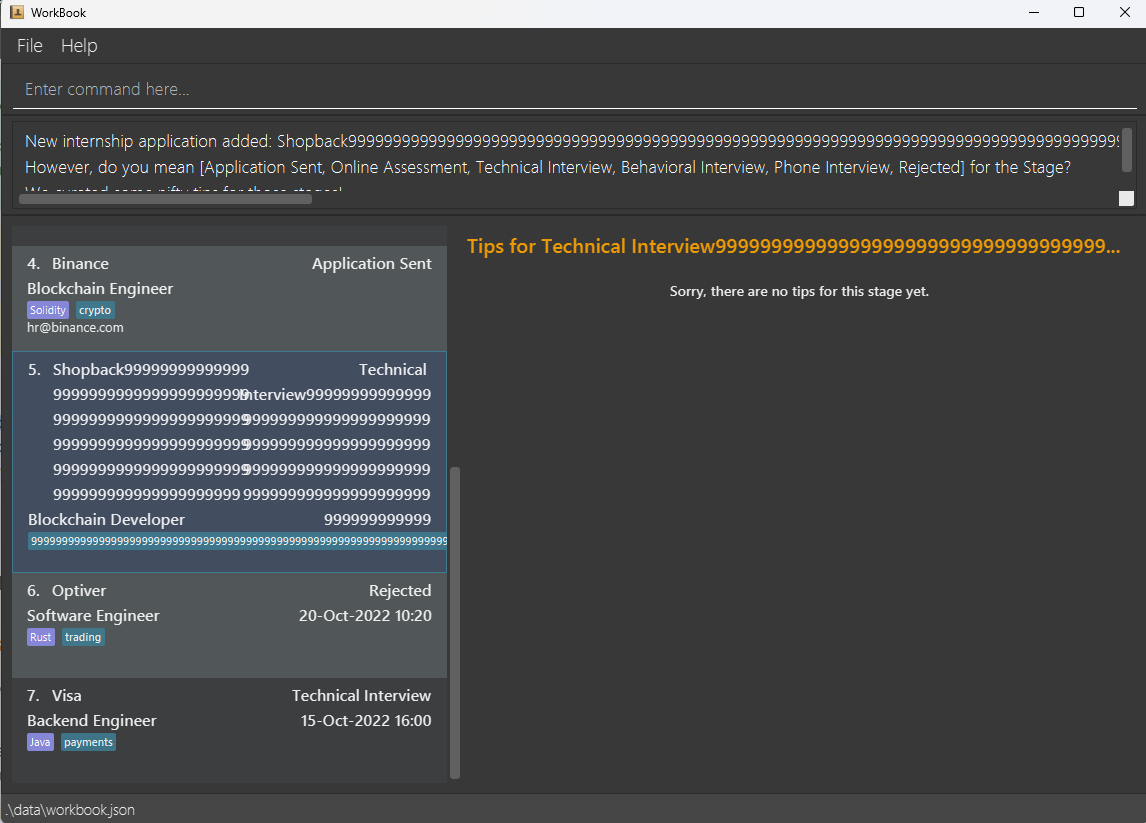Click the crypto tag on Binance
Viewport: 1146px width, 823px height.
[95, 310]
